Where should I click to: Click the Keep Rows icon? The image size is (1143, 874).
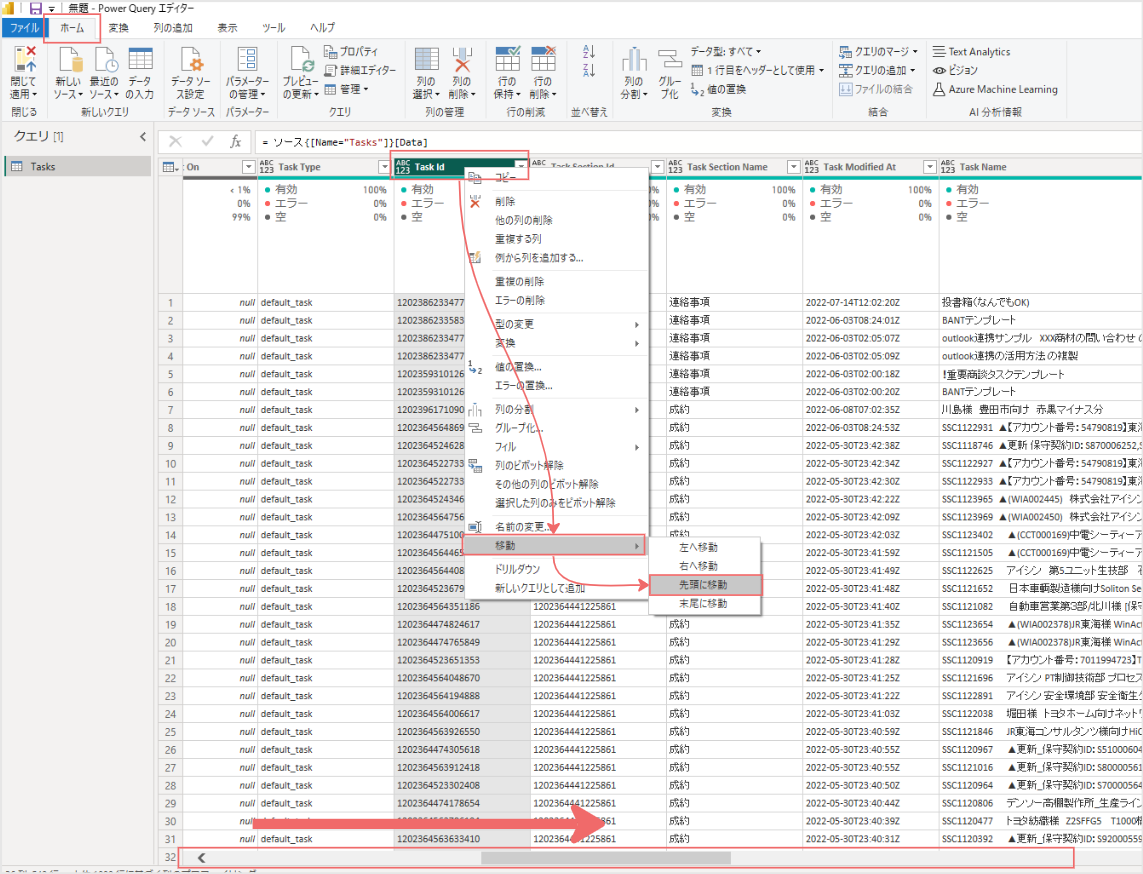click(507, 59)
